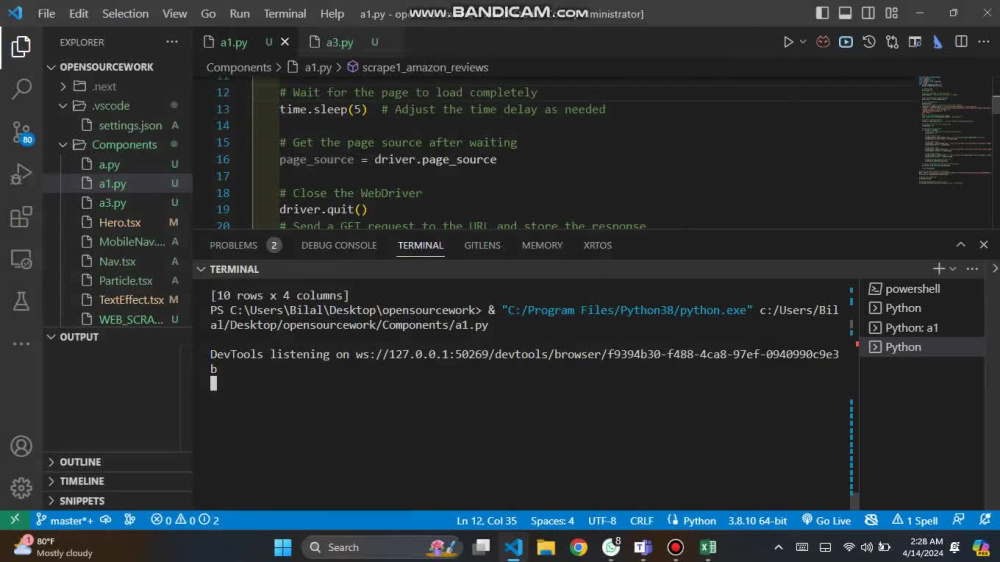The height and width of the screenshot is (562, 1000).
Task: Open the Search view in activity bar
Action: (x=21, y=89)
